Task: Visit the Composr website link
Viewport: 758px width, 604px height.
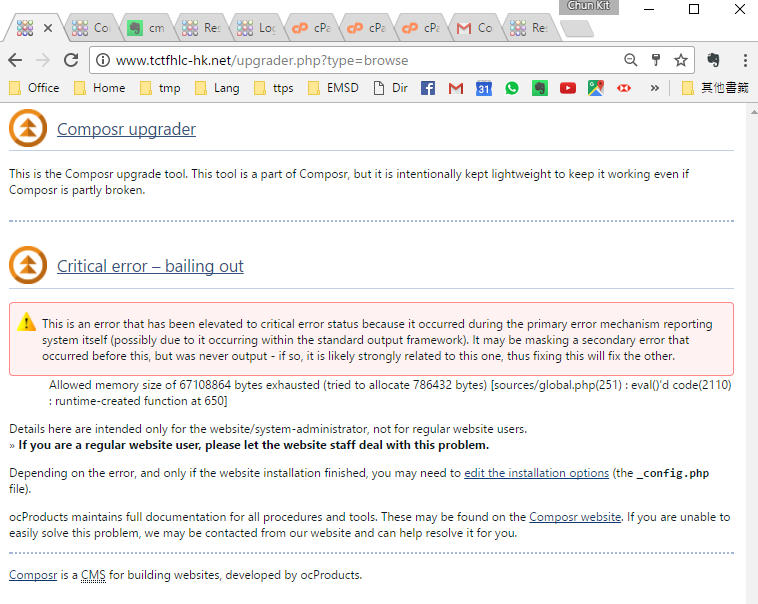Action: [575, 517]
